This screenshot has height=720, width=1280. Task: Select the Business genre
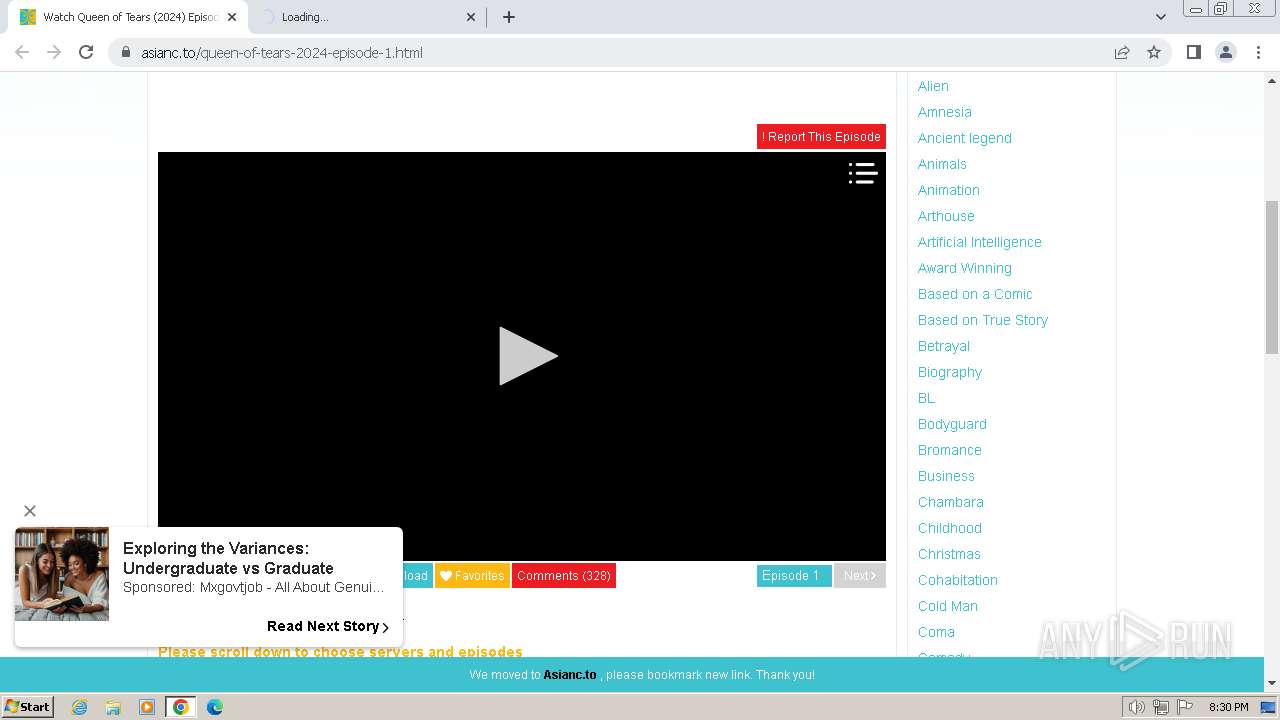tap(946, 476)
